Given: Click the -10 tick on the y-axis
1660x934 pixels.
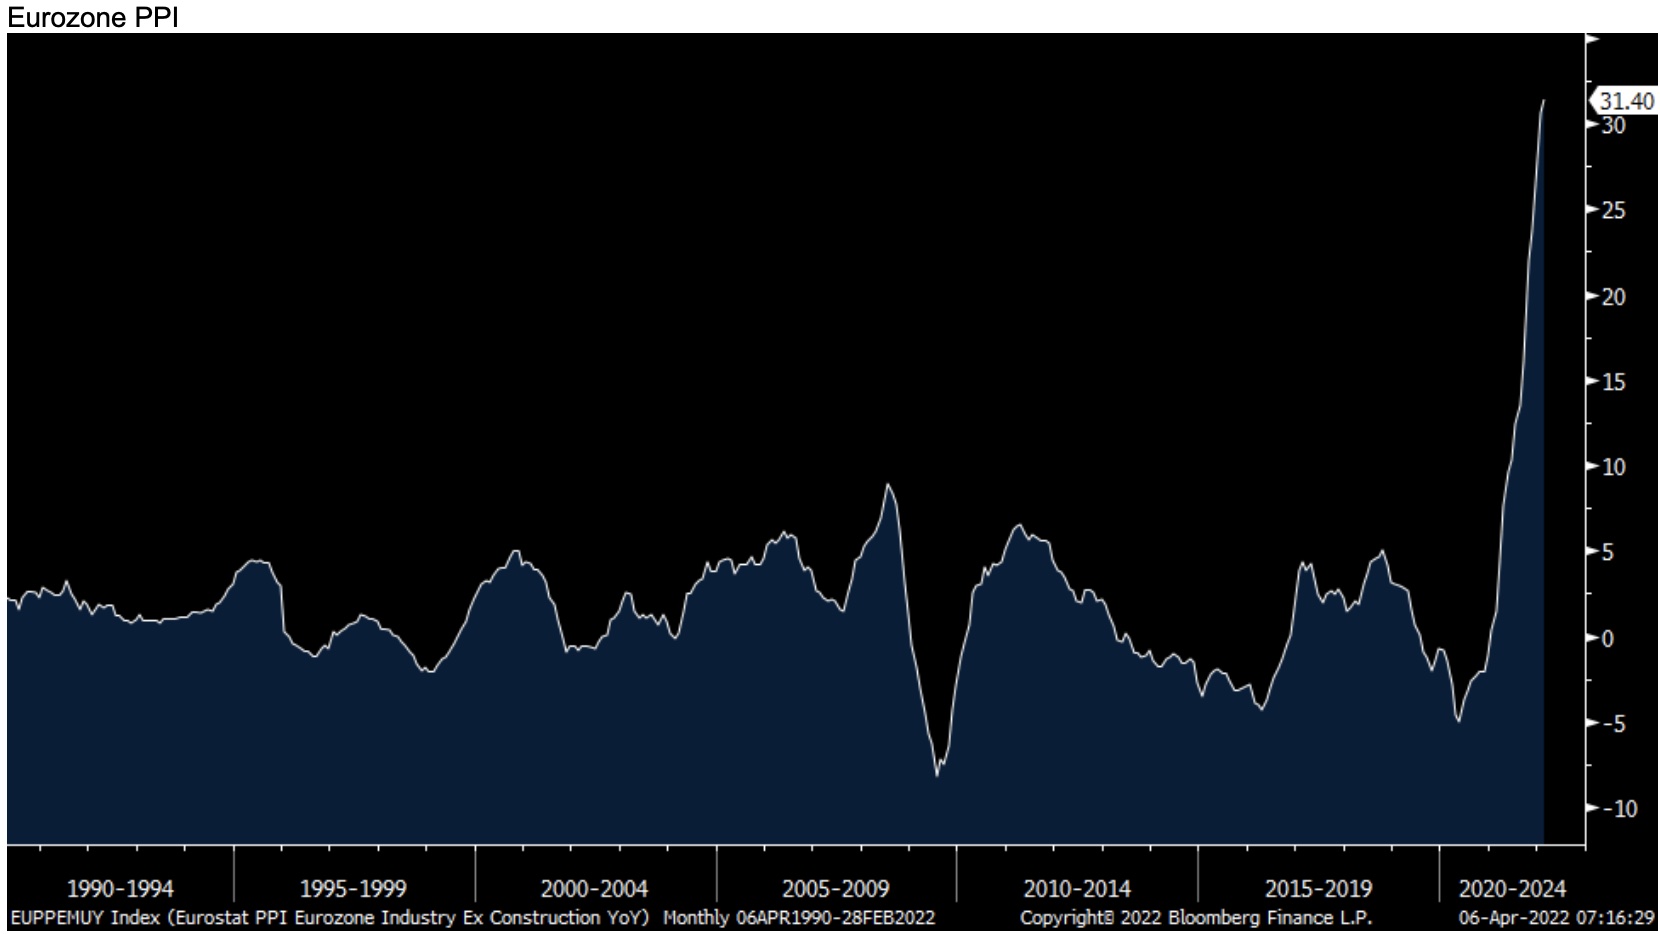Looking at the screenshot, I should click(x=1618, y=809).
